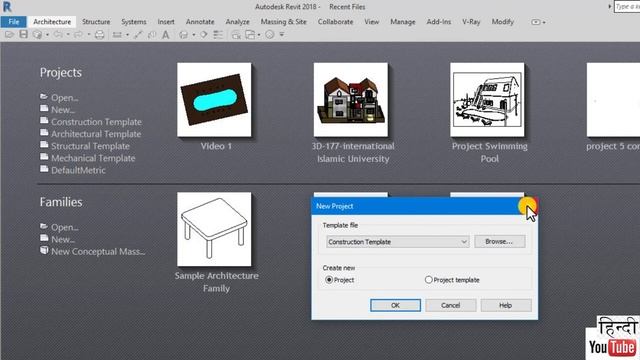
Task: Select the Measure tool icon
Action: [117, 35]
